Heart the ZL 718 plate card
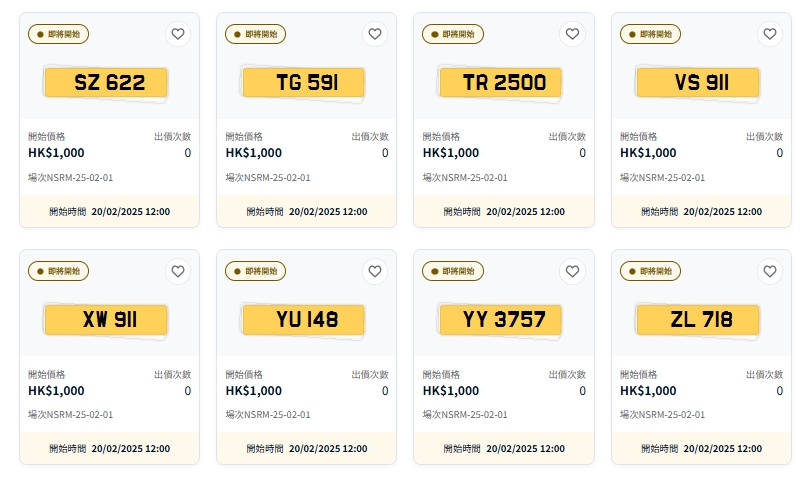The width and height of the screenshot is (800, 479). point(769,271)
